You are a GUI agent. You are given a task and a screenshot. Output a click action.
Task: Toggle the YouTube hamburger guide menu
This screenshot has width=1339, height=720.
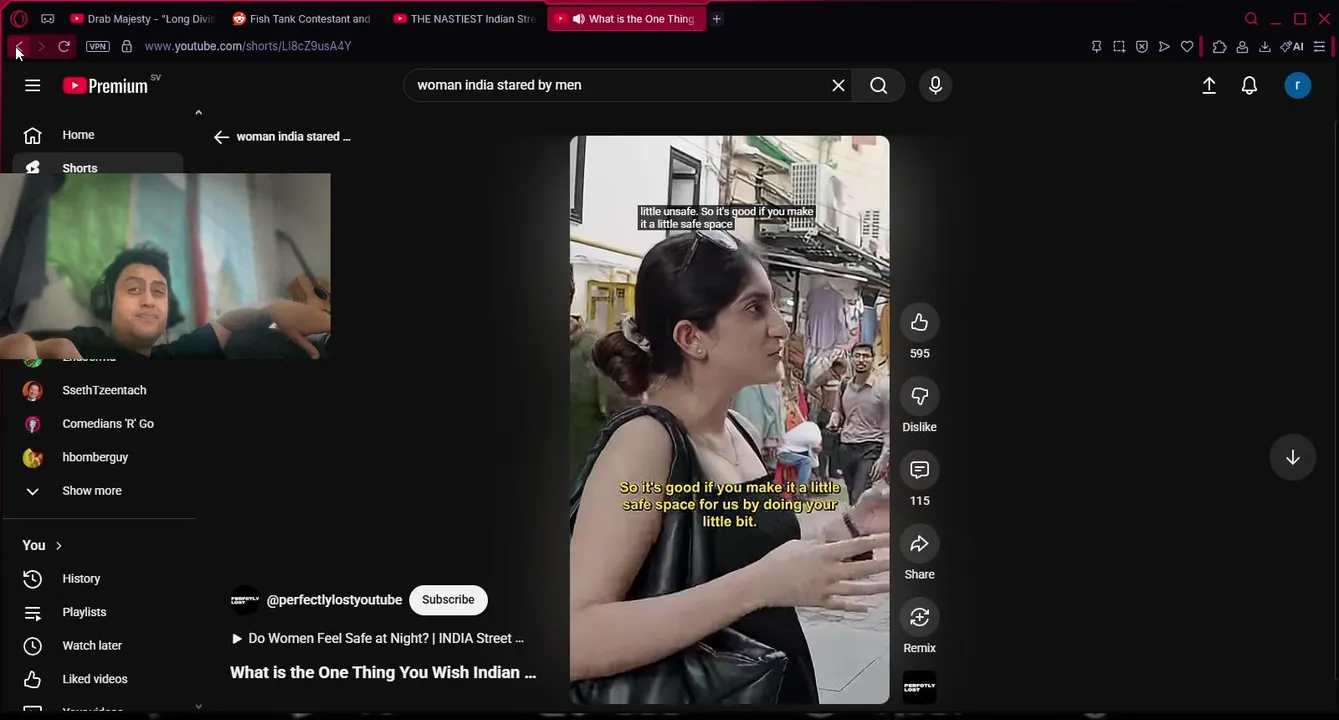point(33,85)
